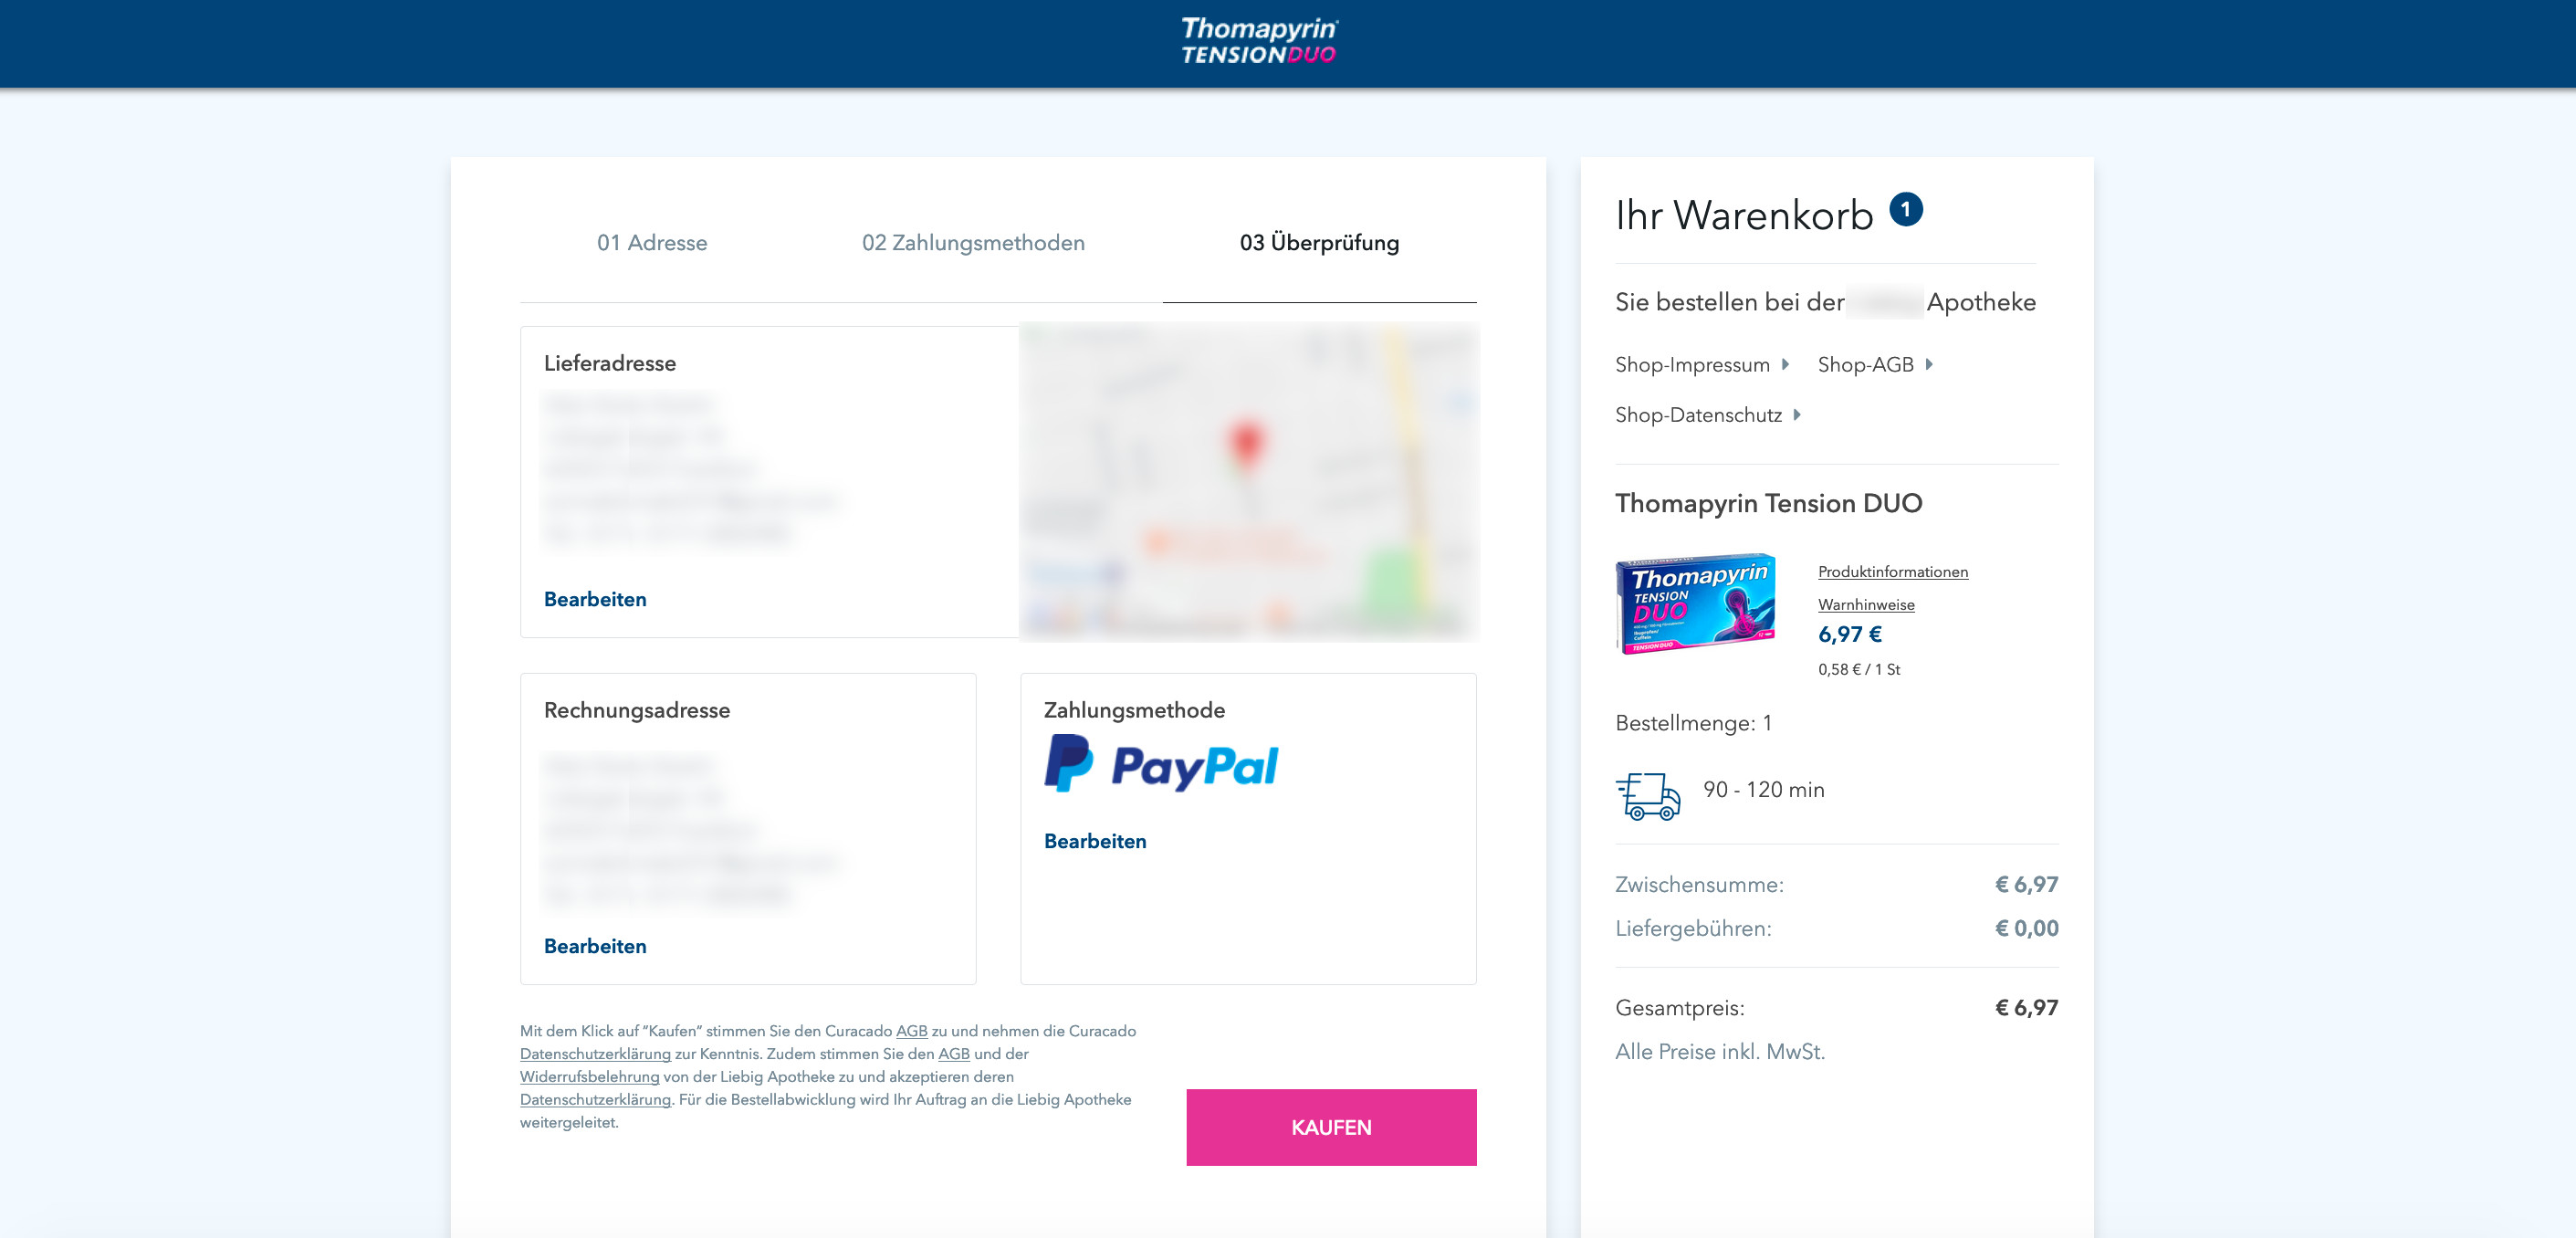Viewport: 2576px width, 1238px height.
Task: Click the Thomapyrin product box image
Action: tap(1695, 604)
